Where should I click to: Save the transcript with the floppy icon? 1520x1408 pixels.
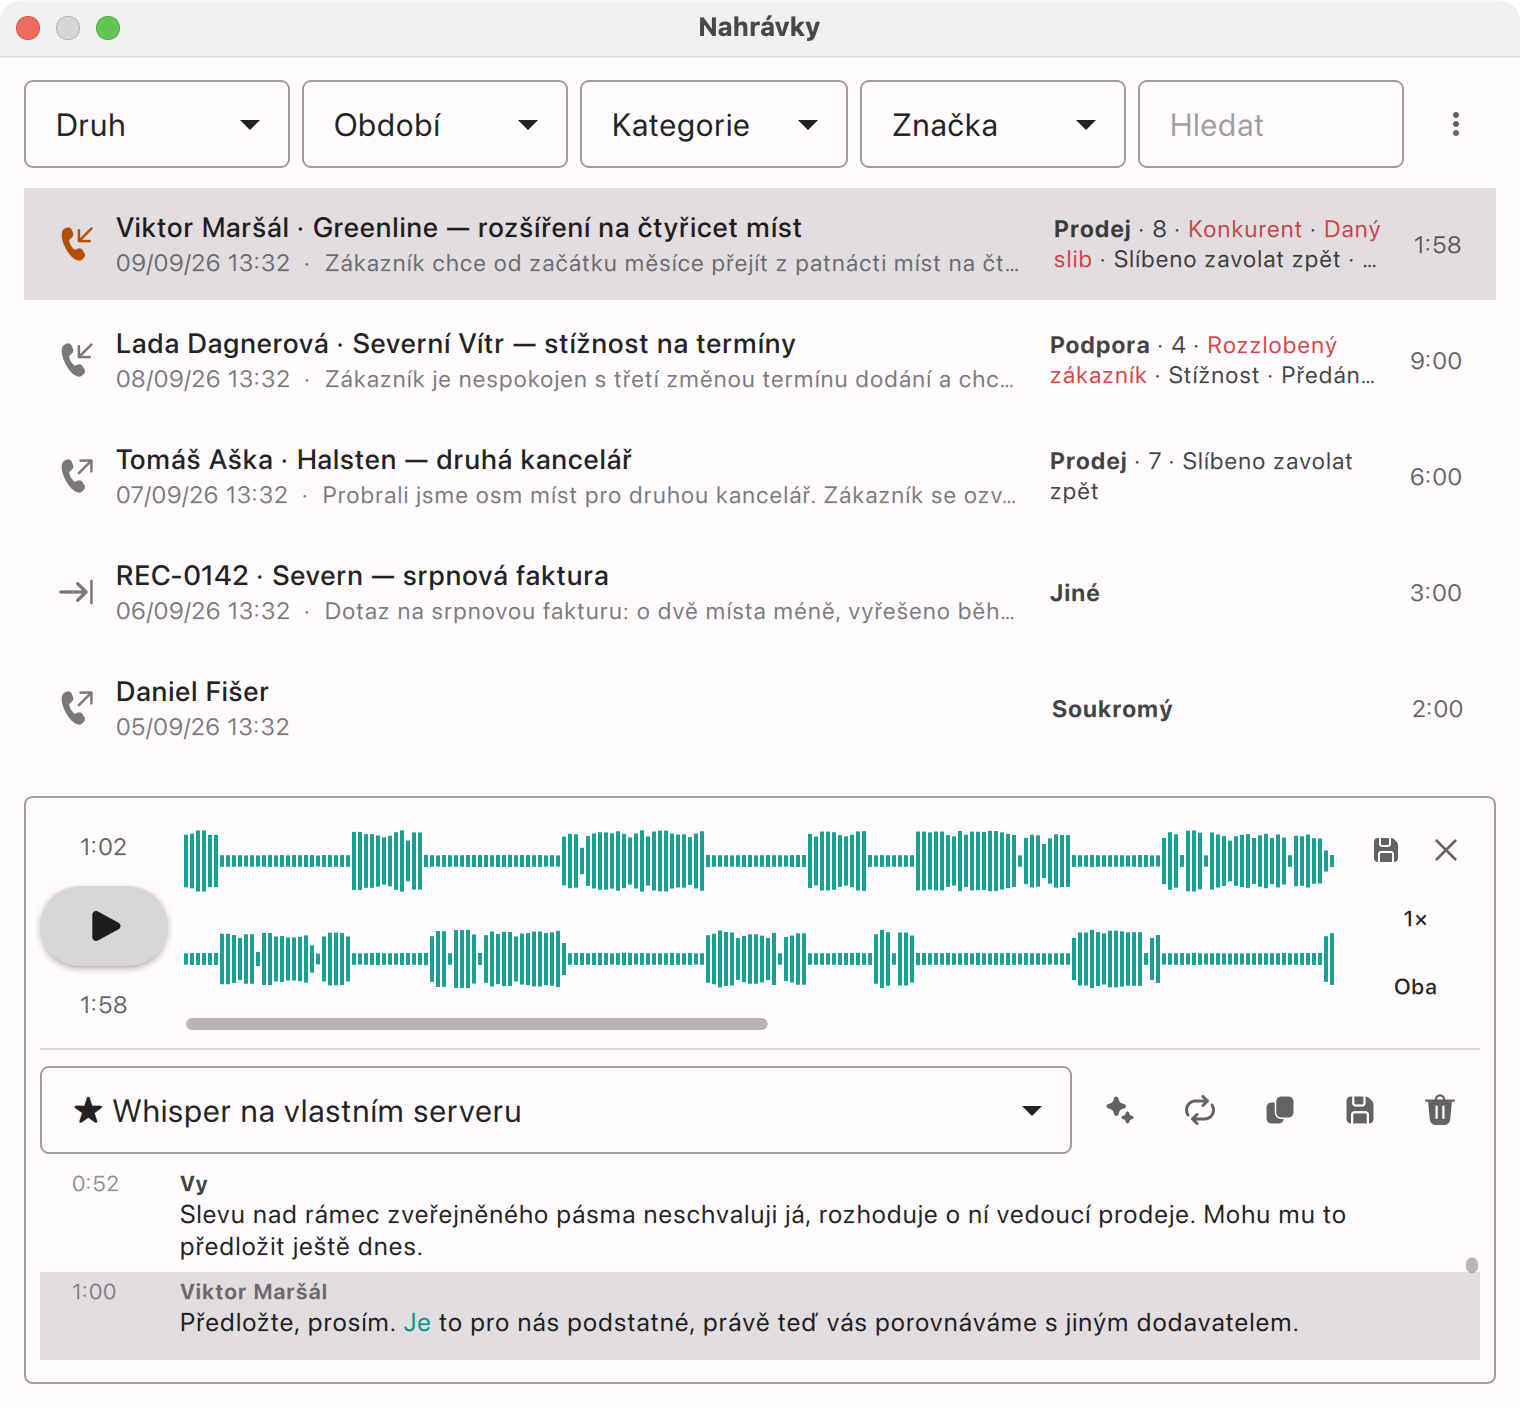point(1360,1110)
